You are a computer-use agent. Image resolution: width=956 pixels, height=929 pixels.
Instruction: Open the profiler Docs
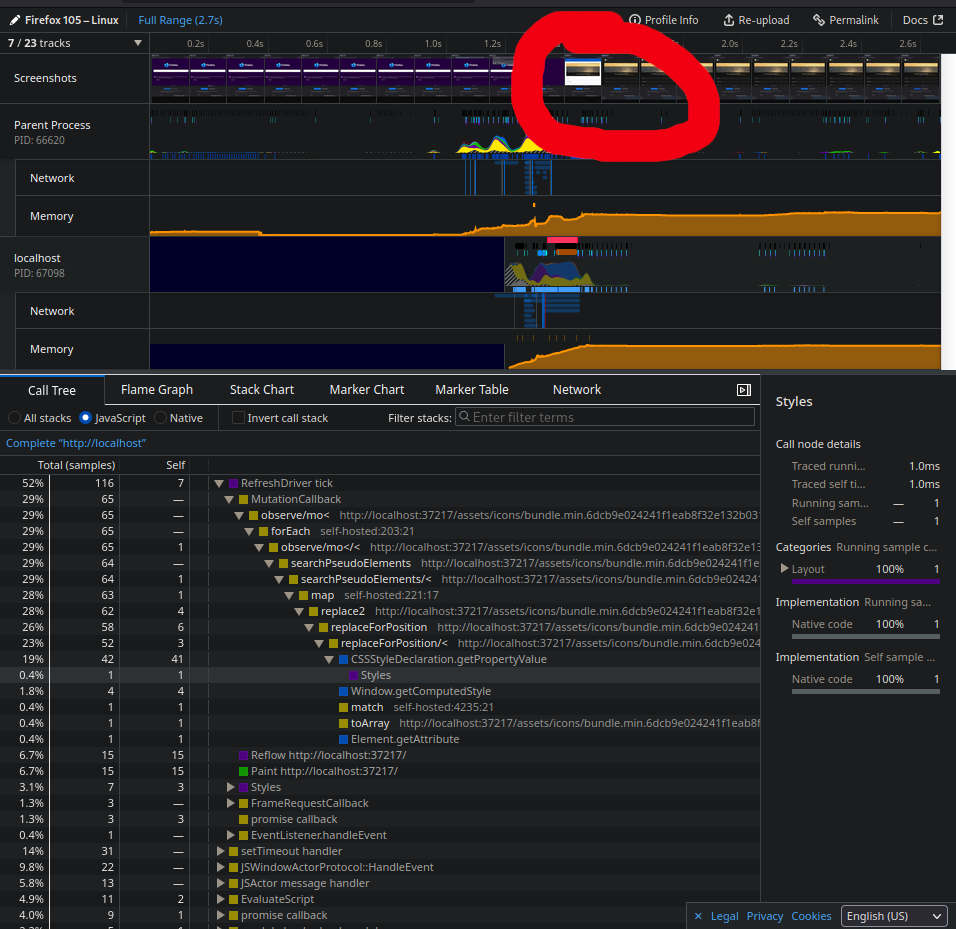coord(917,19)
